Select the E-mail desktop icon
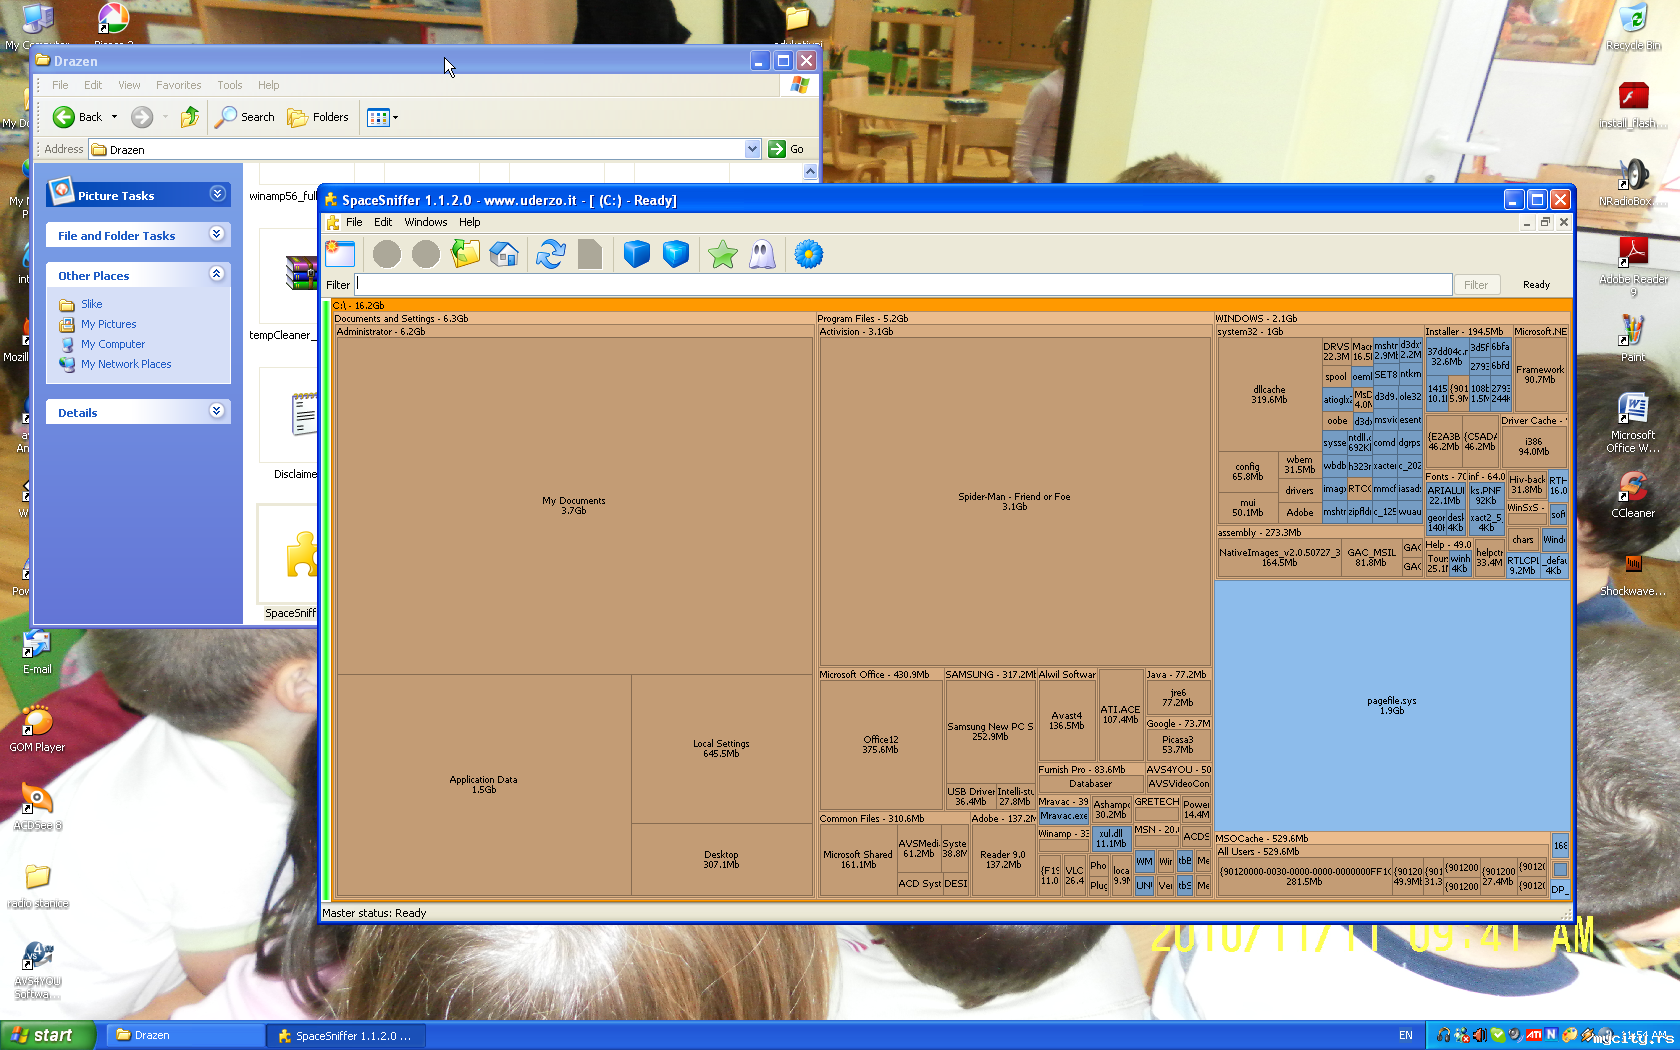This screenshot has width=1680, height=1050. pos(37,651)
